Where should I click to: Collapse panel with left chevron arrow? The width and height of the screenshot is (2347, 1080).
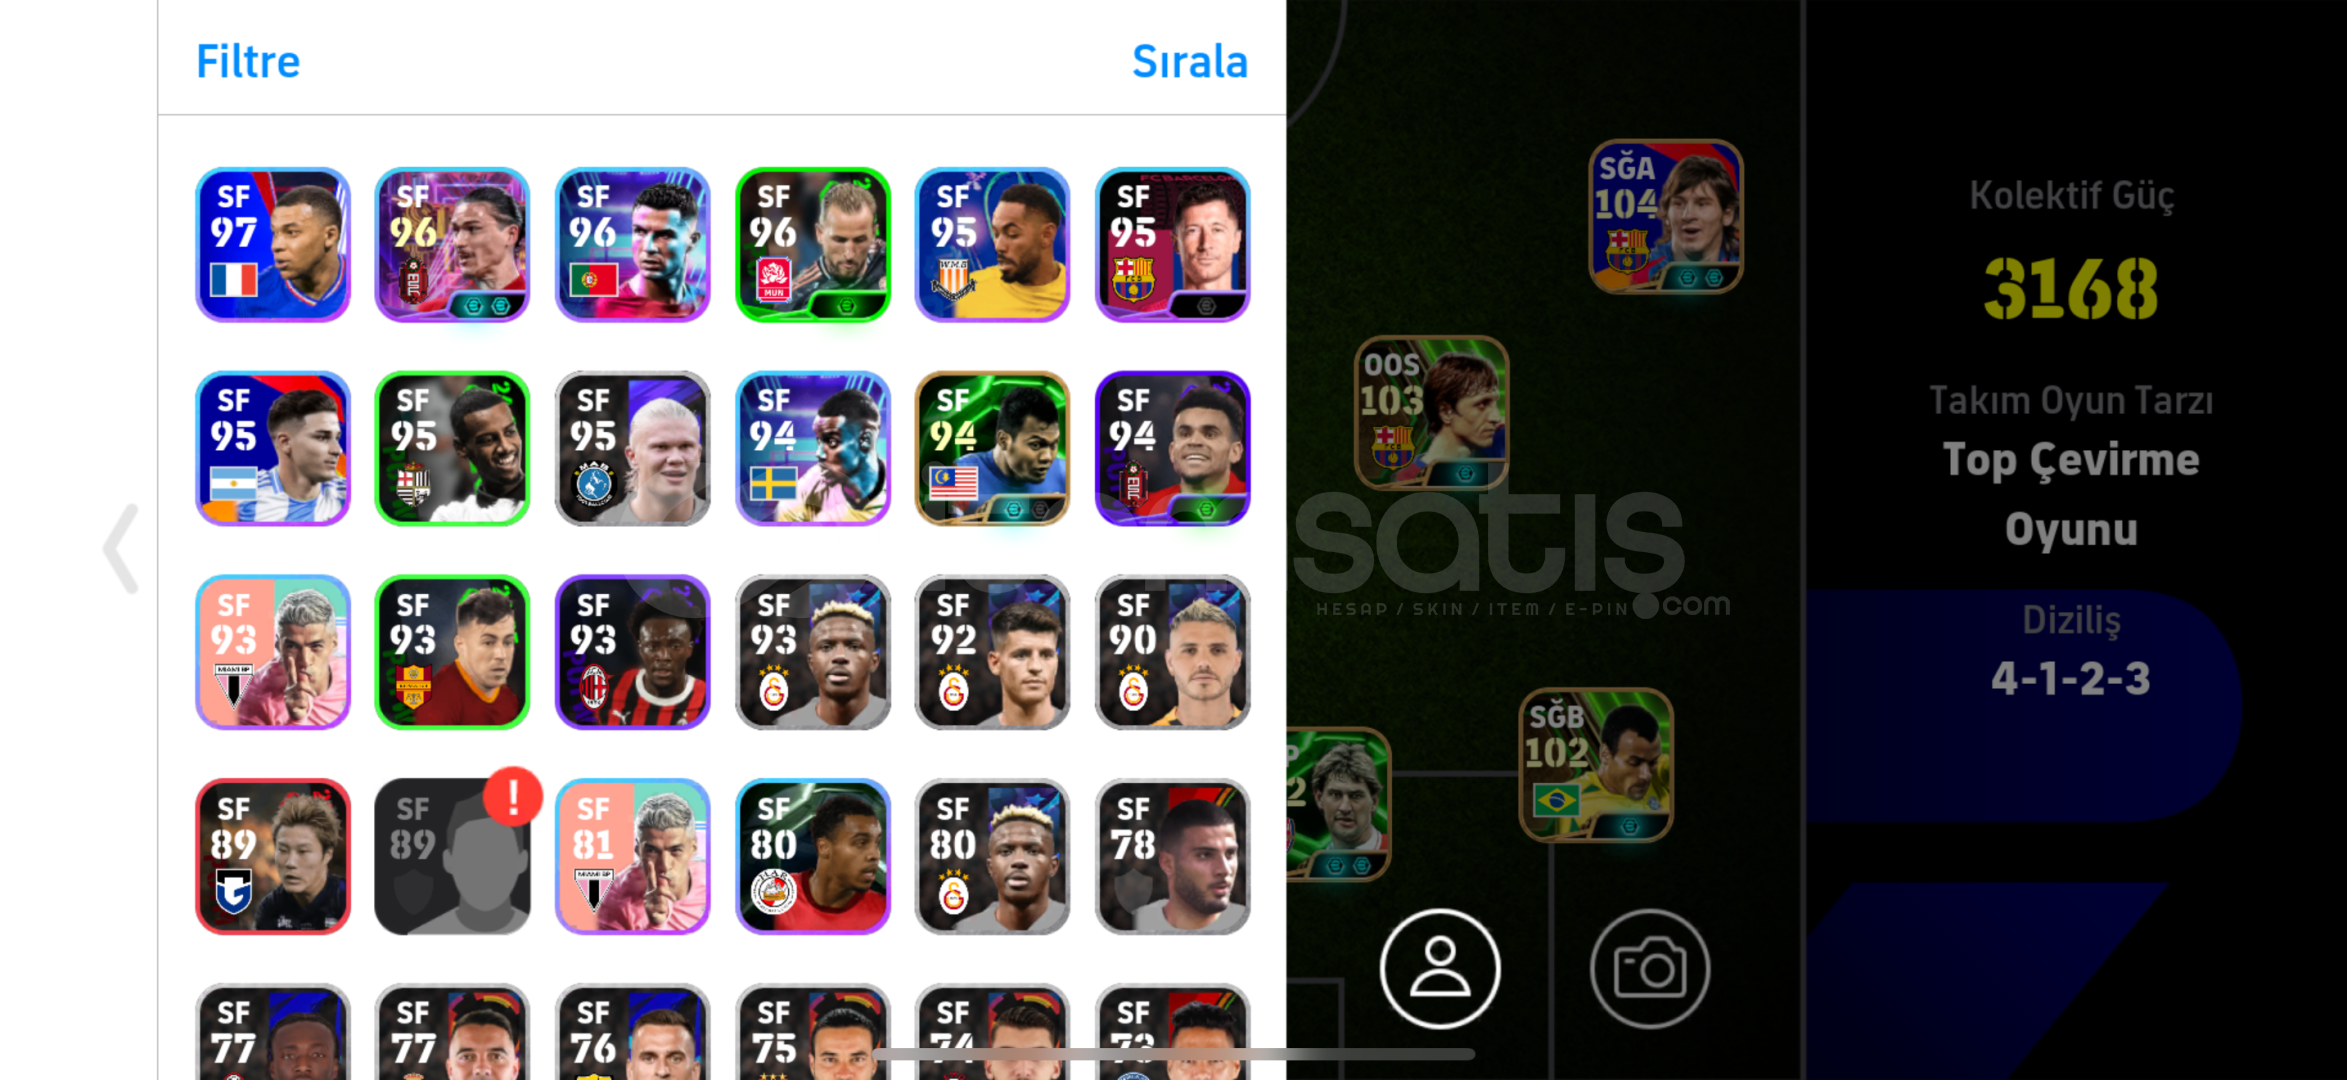[121, 548]
